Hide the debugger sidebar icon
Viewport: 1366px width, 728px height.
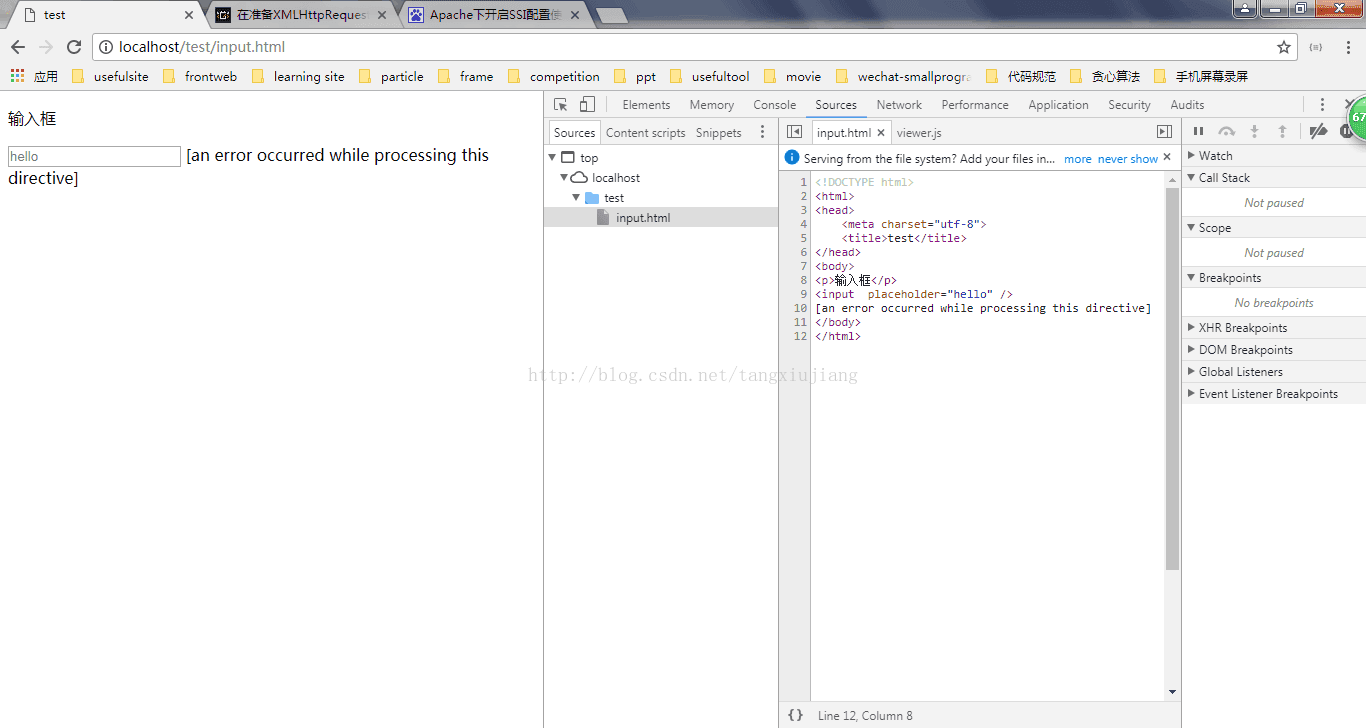click(x=1164, y=132)
